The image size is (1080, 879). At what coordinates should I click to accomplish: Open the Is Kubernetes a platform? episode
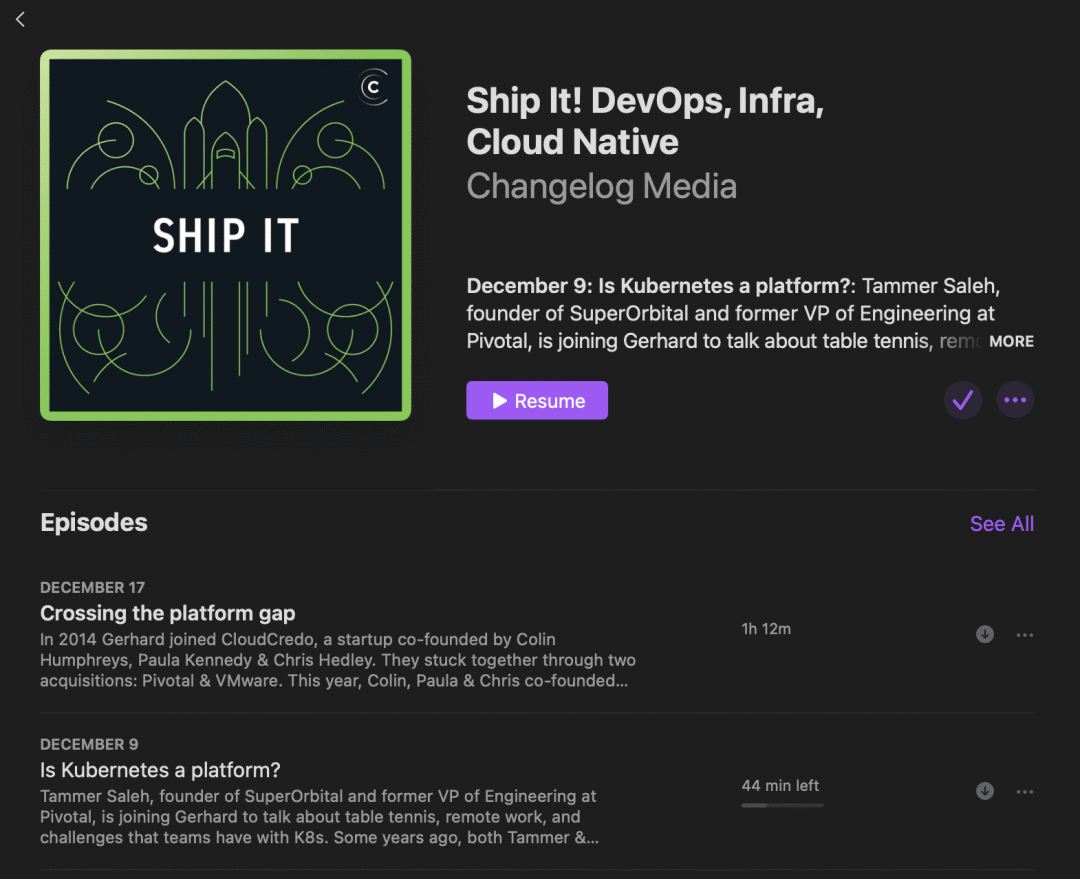click(160, 770)
